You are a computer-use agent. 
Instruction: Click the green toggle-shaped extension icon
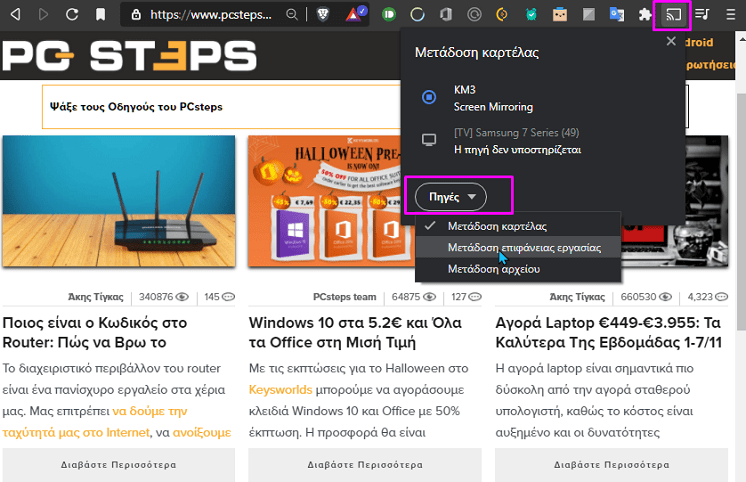[389, 15]
